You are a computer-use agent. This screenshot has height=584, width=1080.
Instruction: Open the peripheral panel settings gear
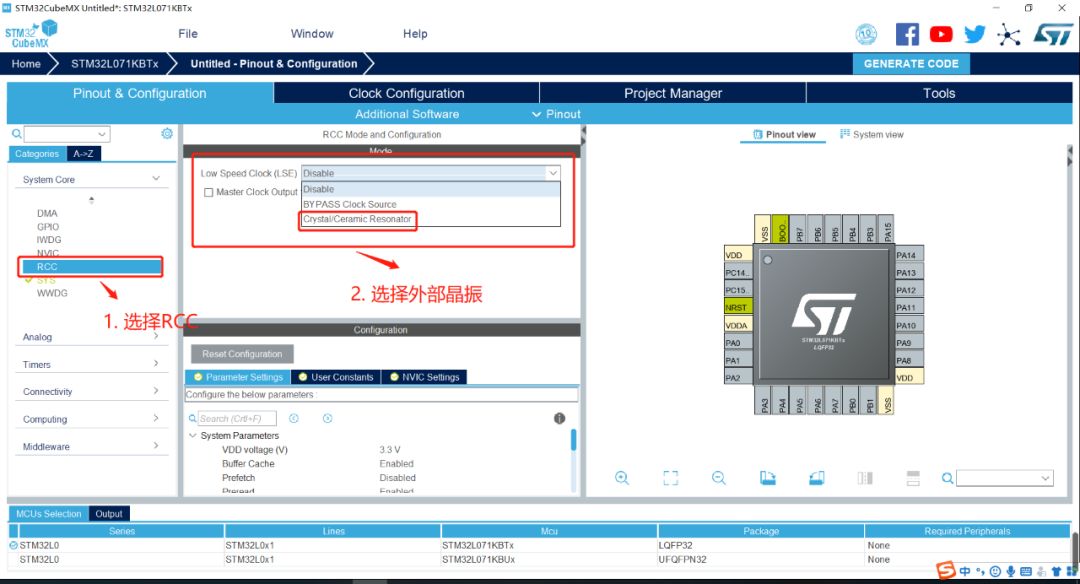[x=167, y=134]
